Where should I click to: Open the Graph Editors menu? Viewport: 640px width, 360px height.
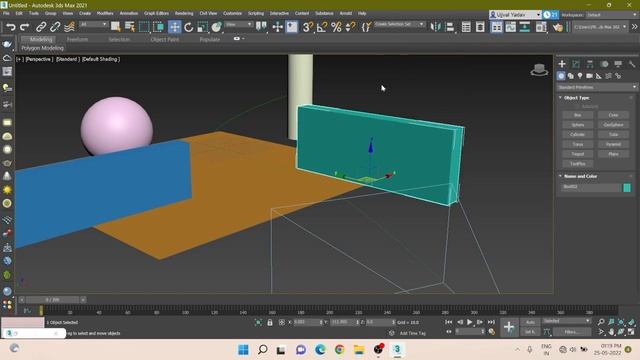point(156,13)
